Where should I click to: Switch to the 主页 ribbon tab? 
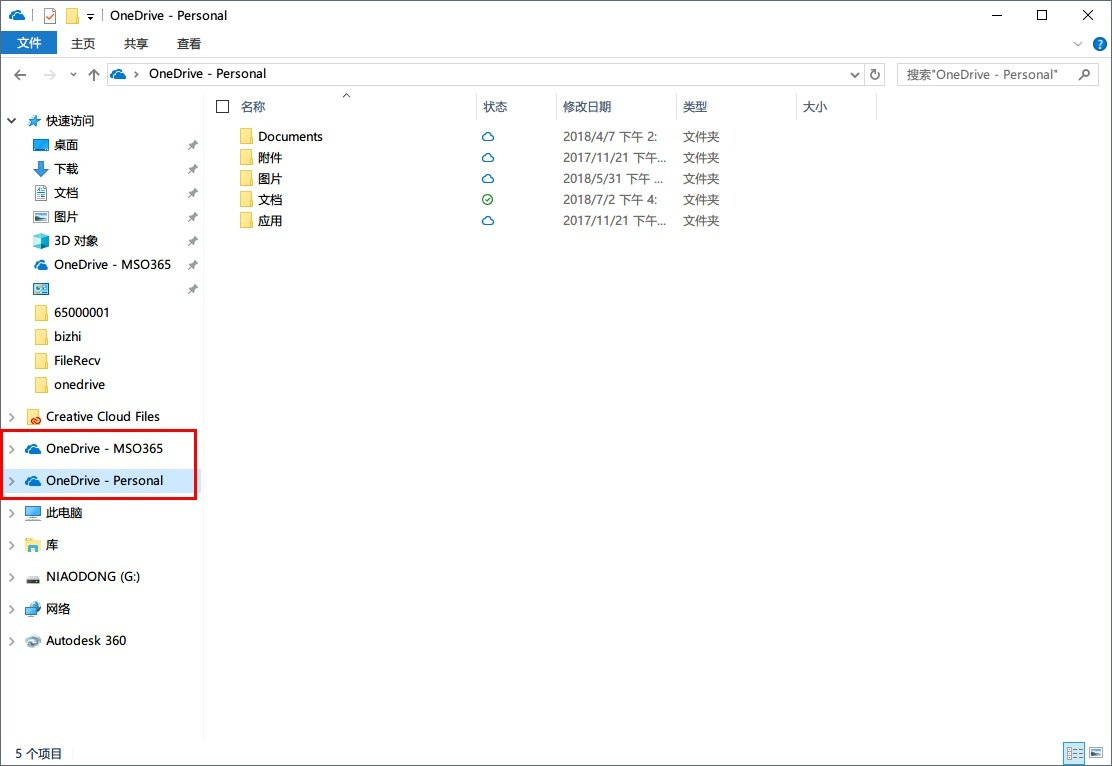click(x=83, y=43)
